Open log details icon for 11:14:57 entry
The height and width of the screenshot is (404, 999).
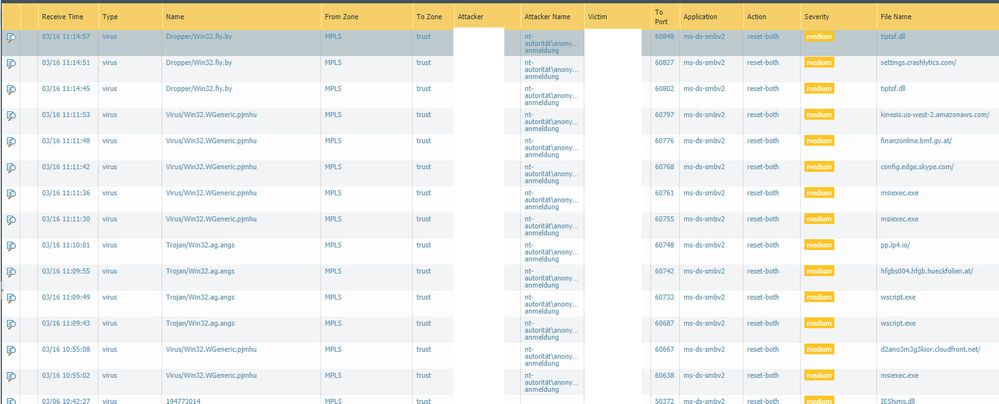[11, 37]
